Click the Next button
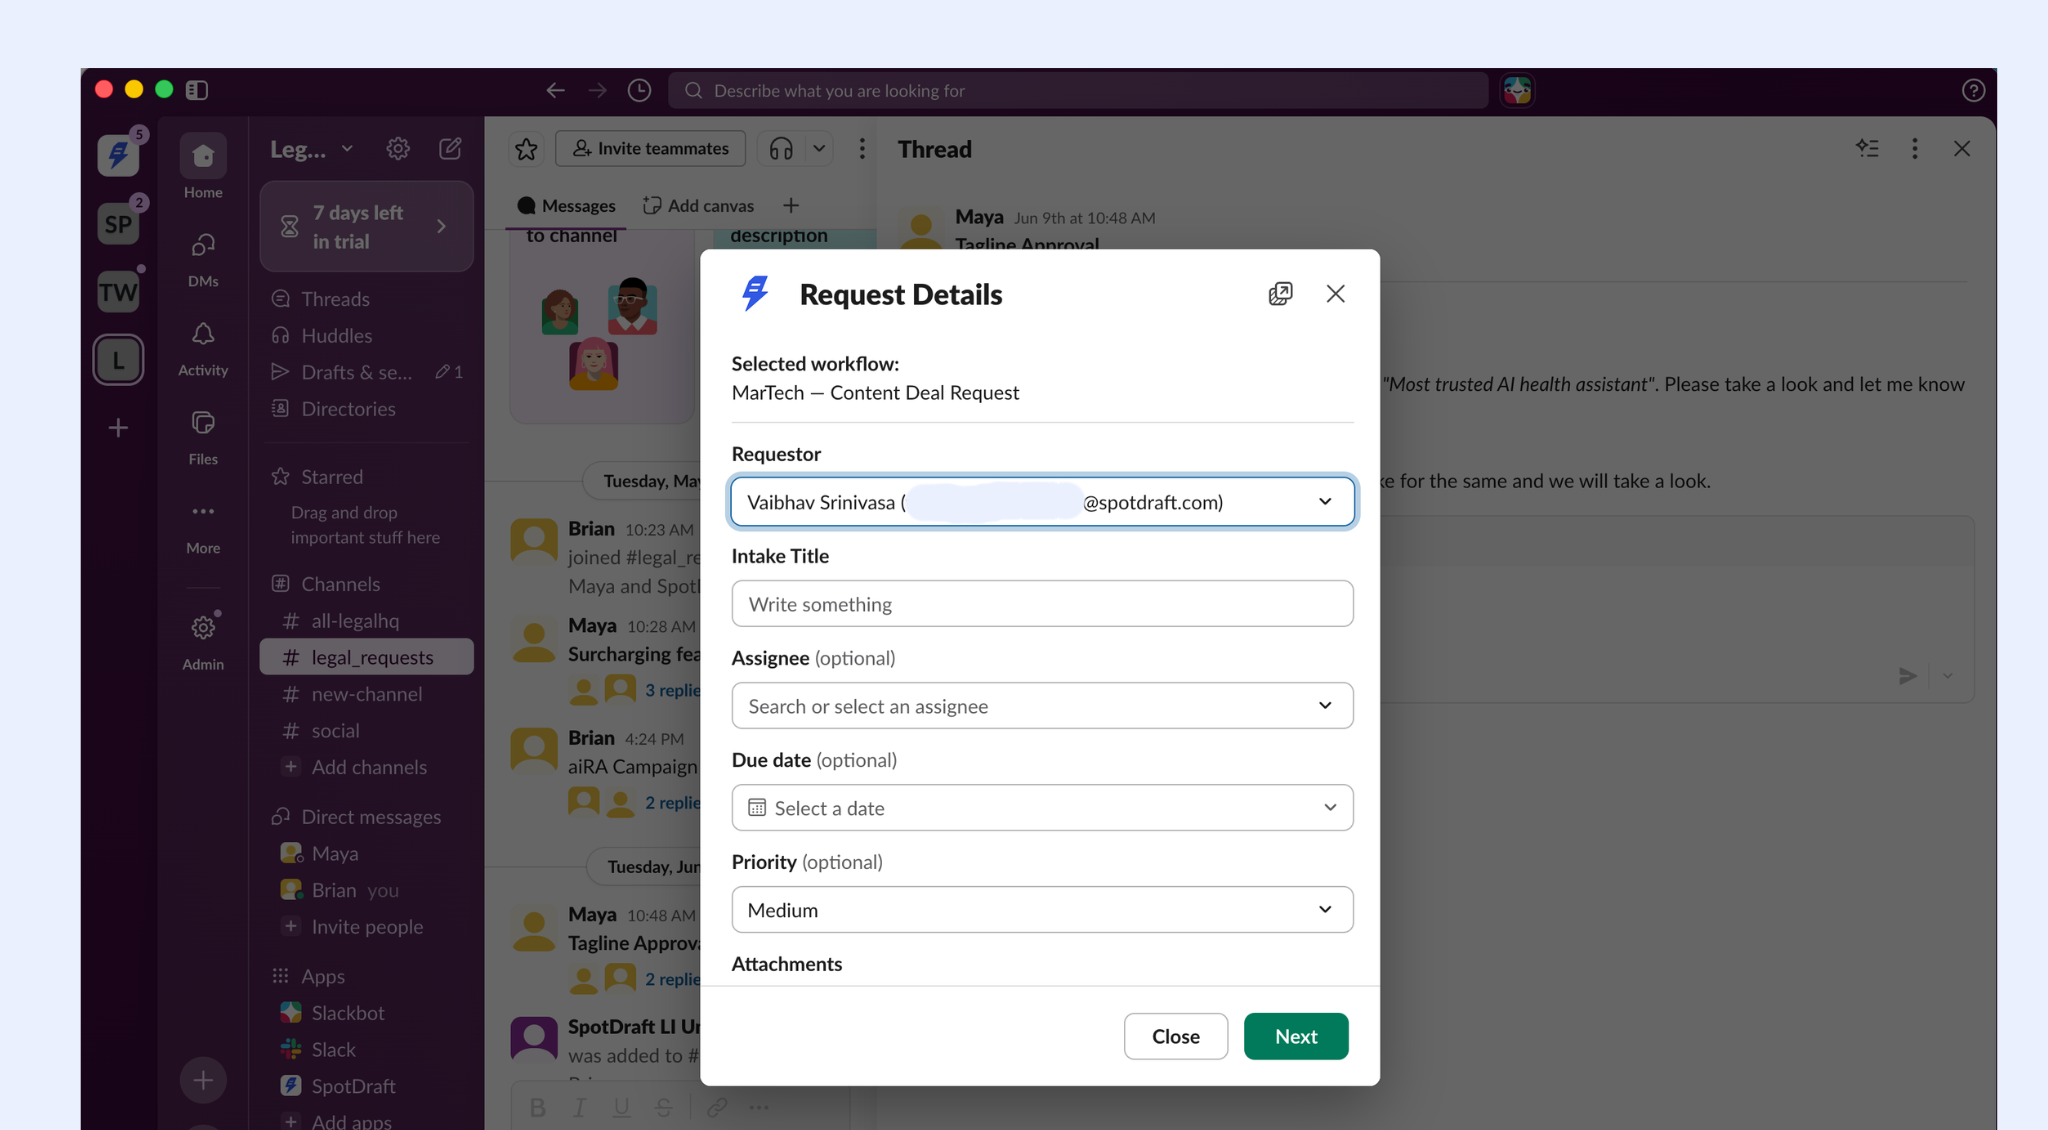The image size is (2048, 1130). (1296, 1037)
